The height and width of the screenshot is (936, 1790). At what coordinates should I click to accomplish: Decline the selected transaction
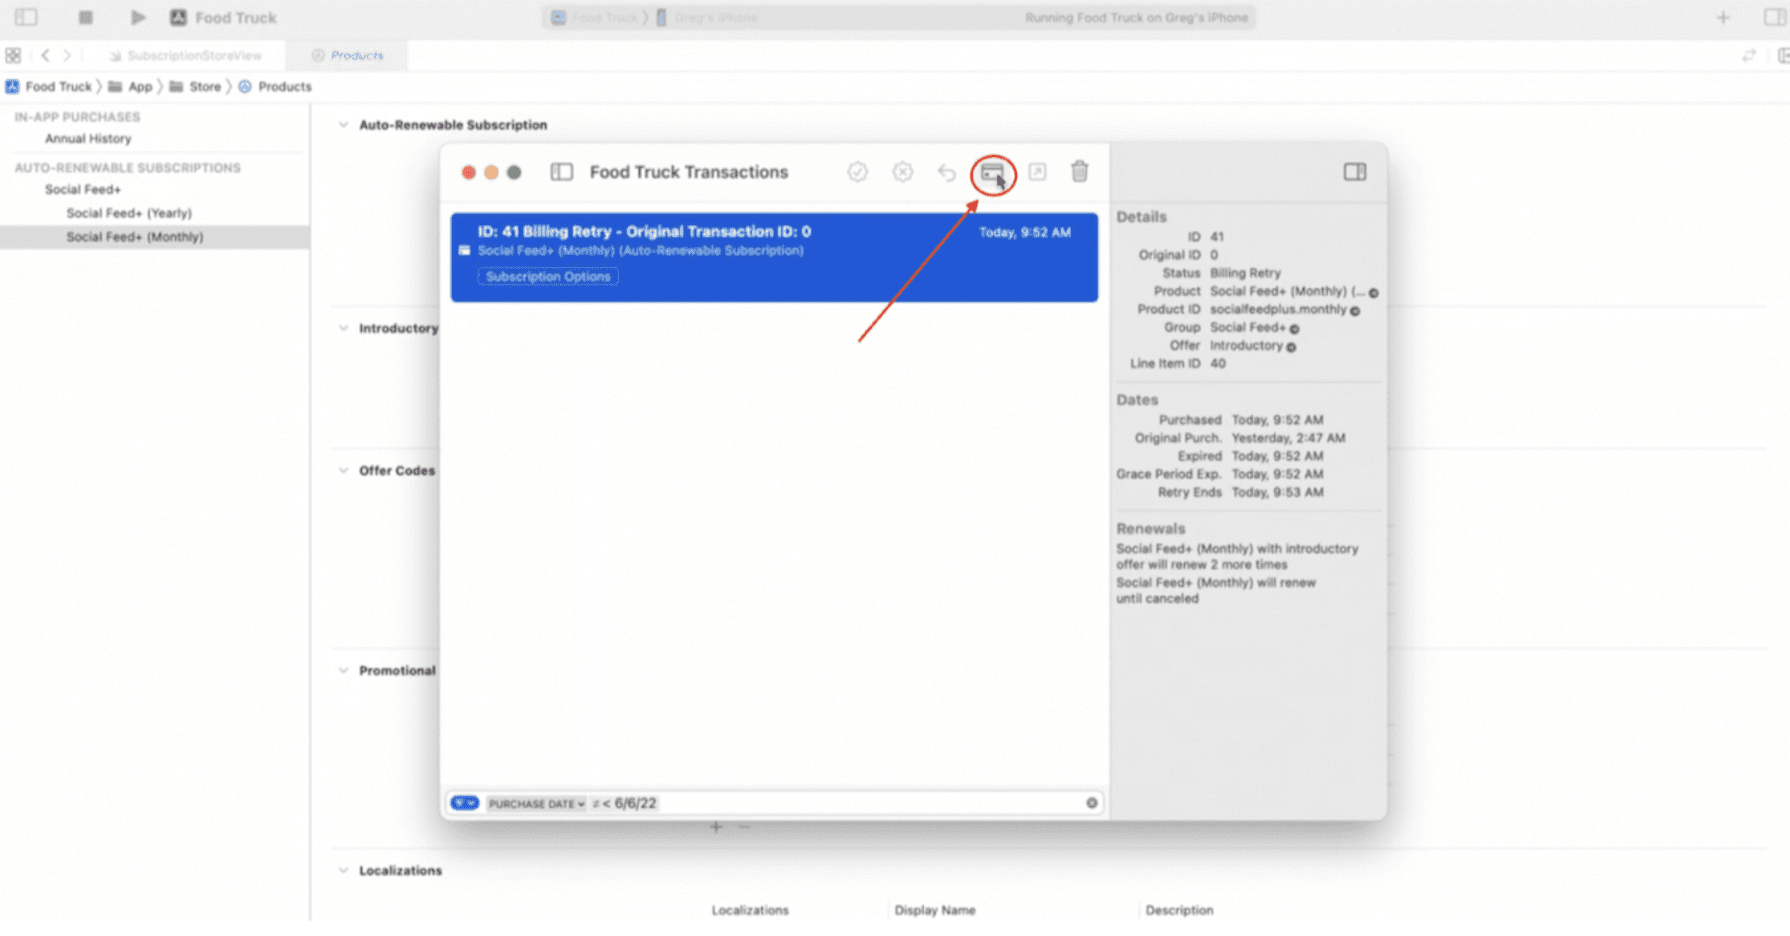click(902, 172)
